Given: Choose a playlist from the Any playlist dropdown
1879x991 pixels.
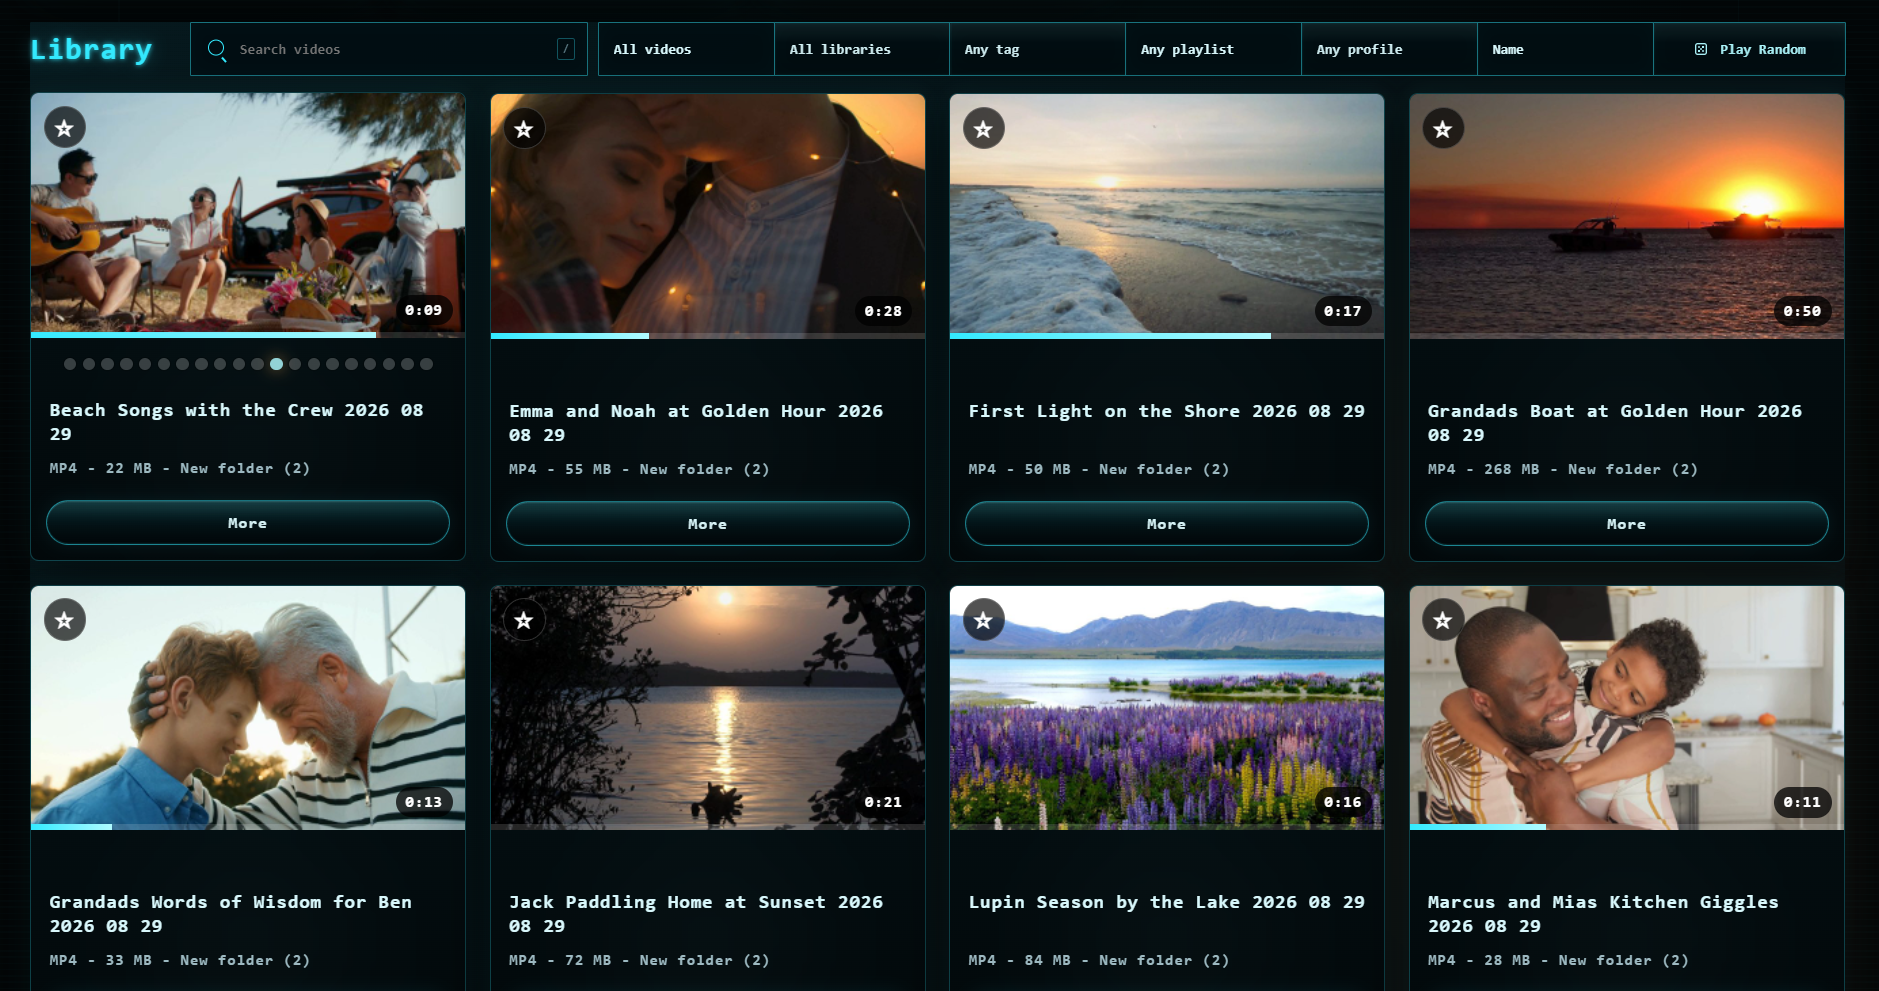Looking at the screenshot, I should [1214, 49].
